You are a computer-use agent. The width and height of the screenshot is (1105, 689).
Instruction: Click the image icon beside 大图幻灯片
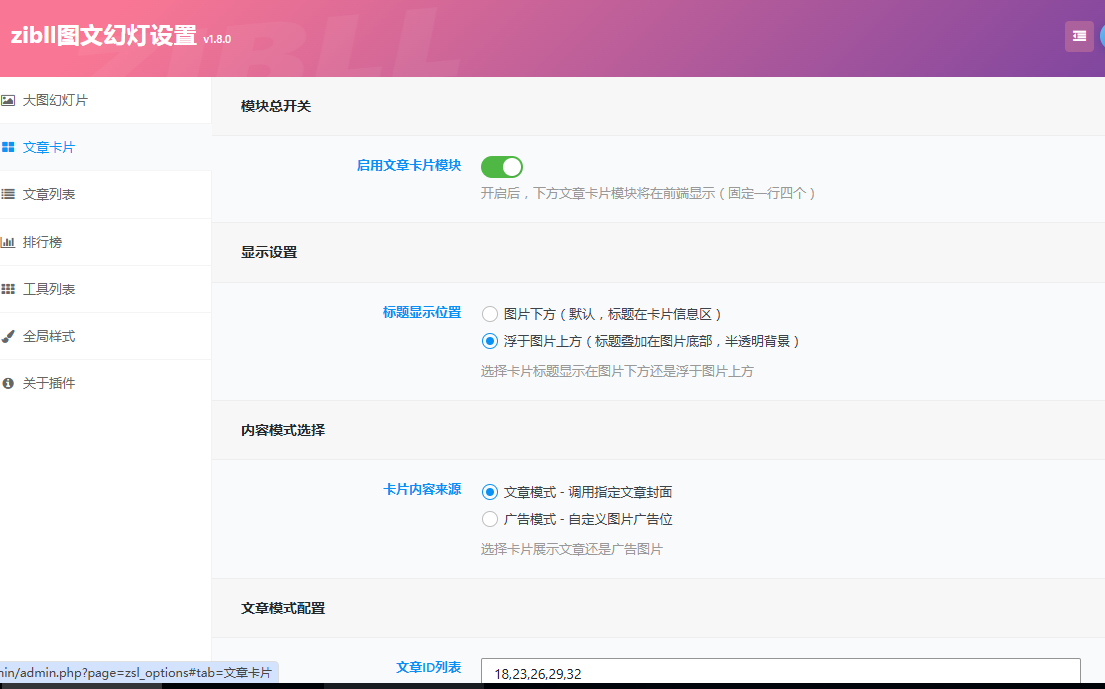(8, 101)
